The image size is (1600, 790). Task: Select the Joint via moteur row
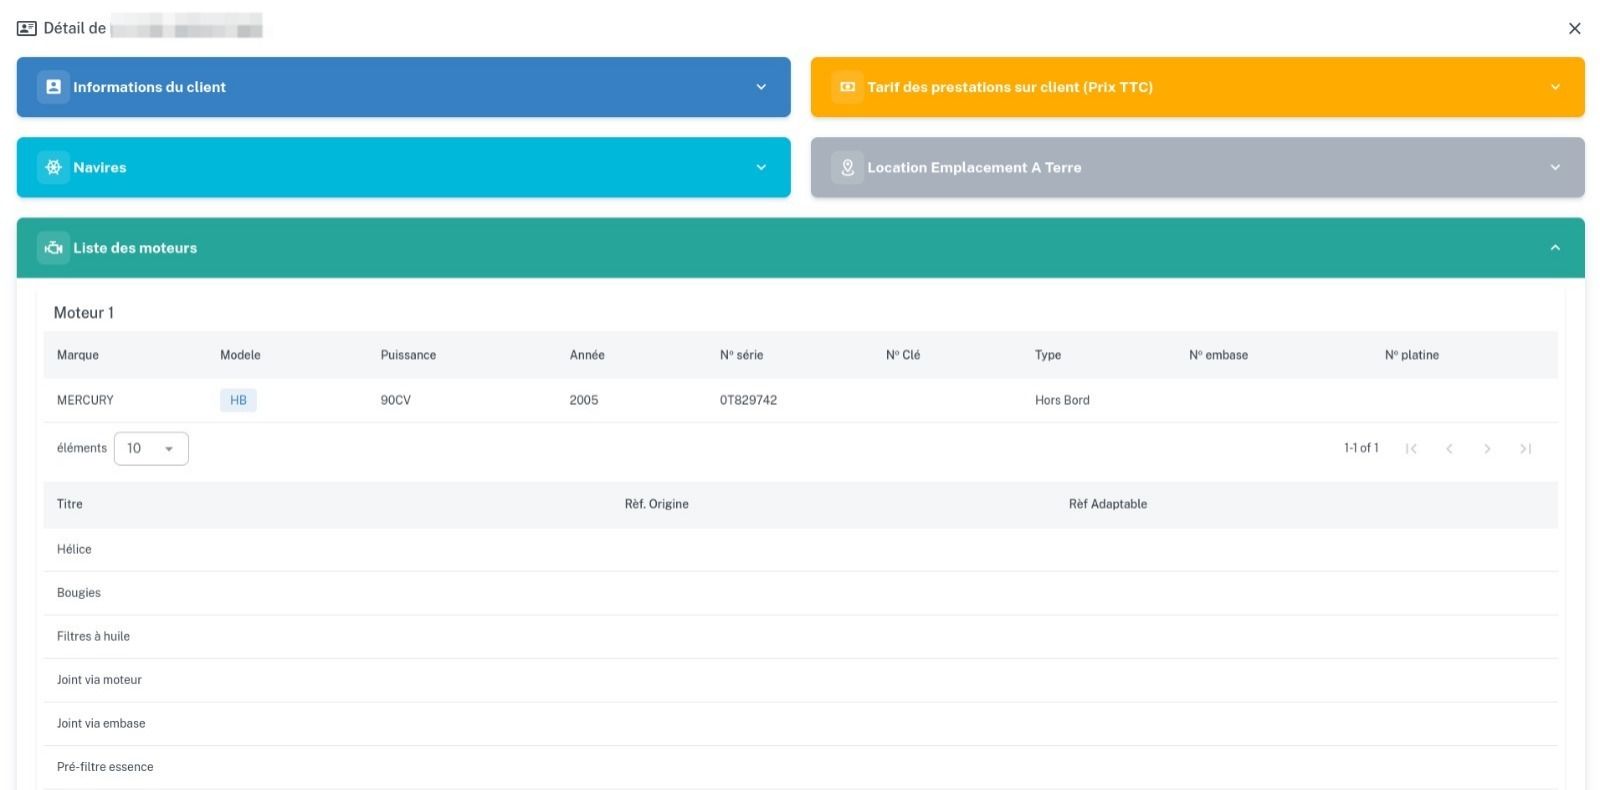click(800, 680)
